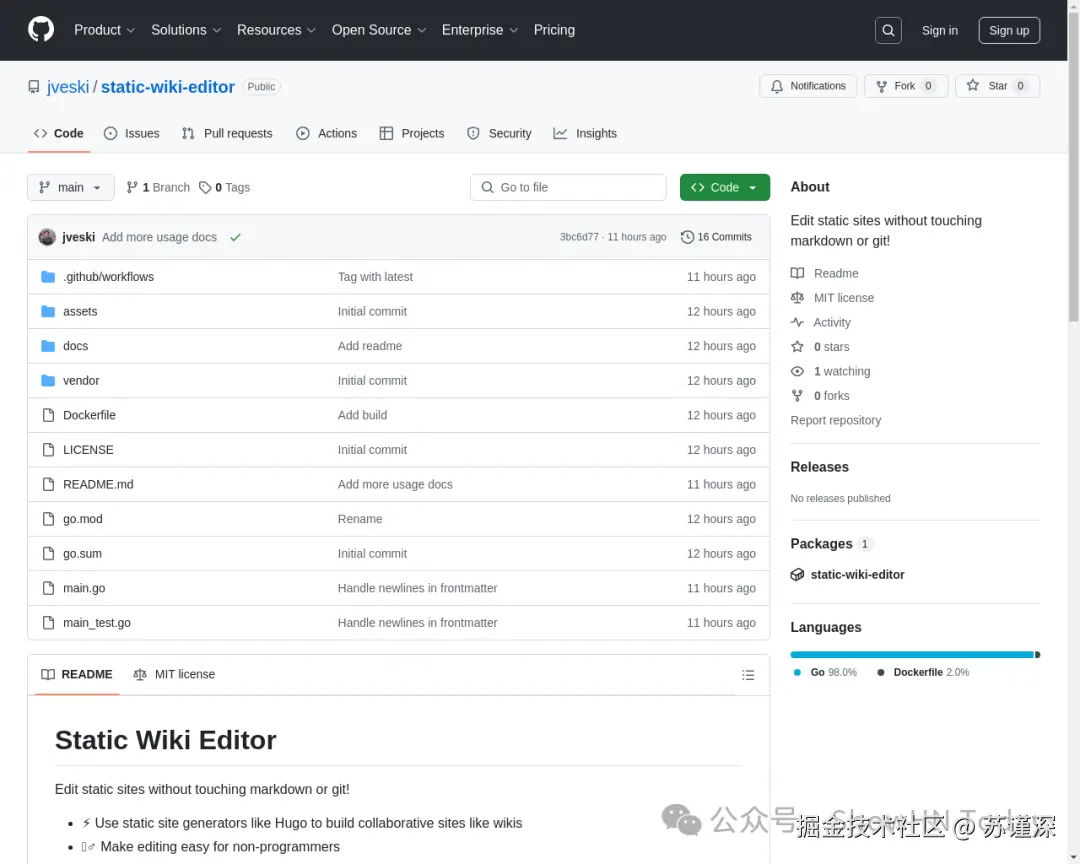Star the static-wiki-editor repository
Screen dimensions: 1080x864
click(997, 86)
